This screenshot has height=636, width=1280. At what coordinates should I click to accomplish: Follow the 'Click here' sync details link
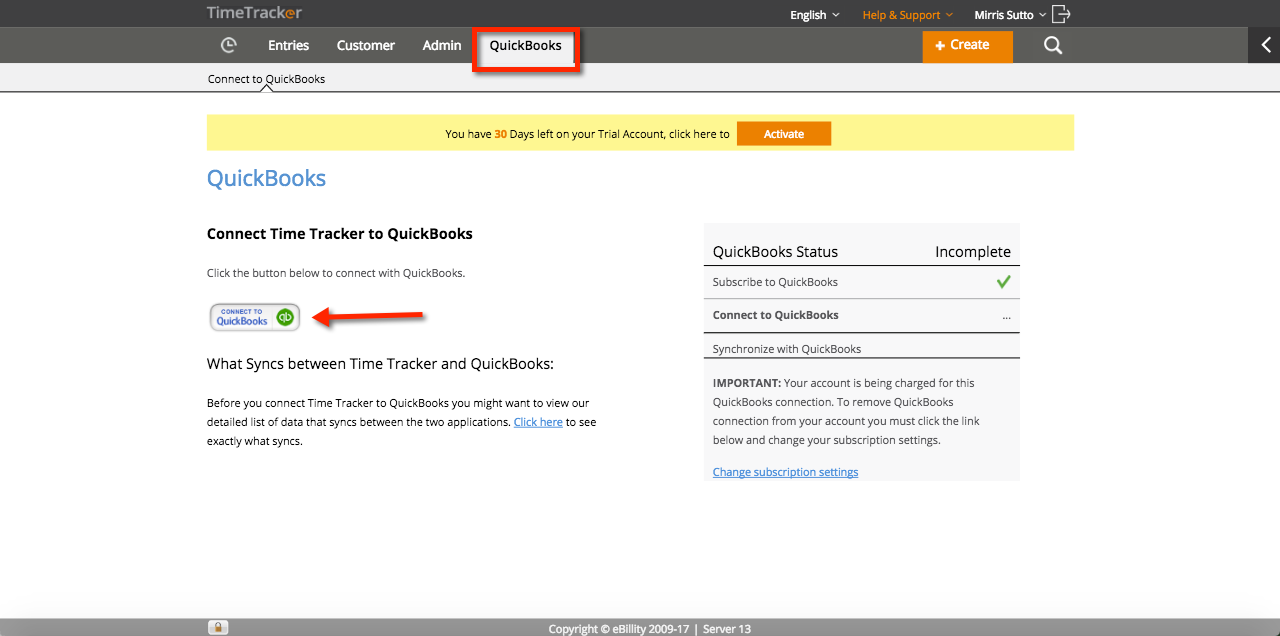(538, 422)
